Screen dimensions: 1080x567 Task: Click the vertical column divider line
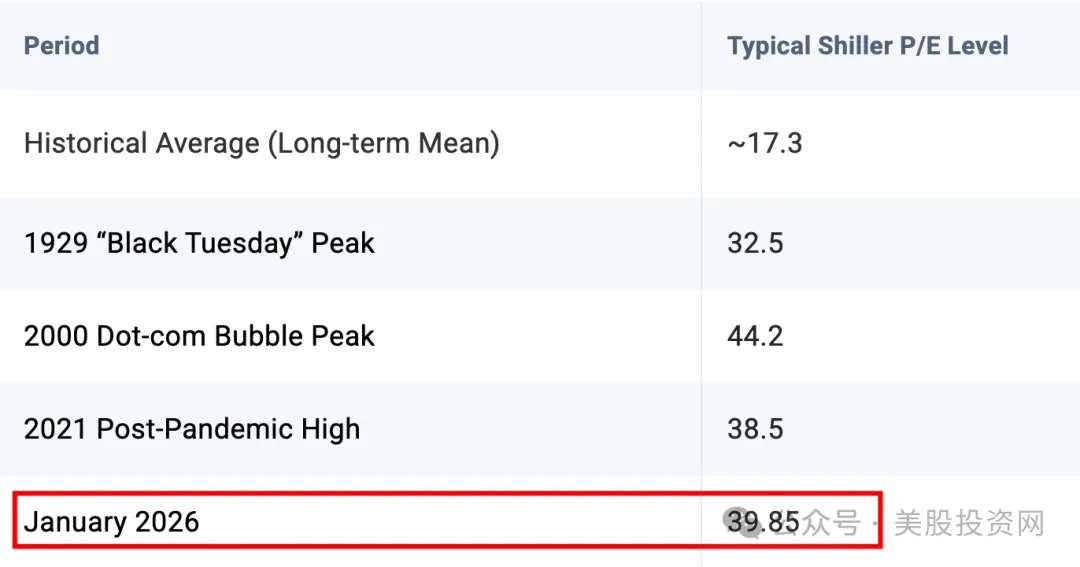(701, 283)
